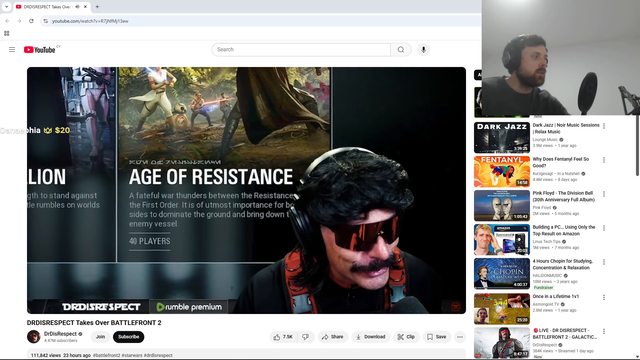Open Building a PC Using Amazon title
Viewport: 640px width, 360px height.
(x=564, y=230)
